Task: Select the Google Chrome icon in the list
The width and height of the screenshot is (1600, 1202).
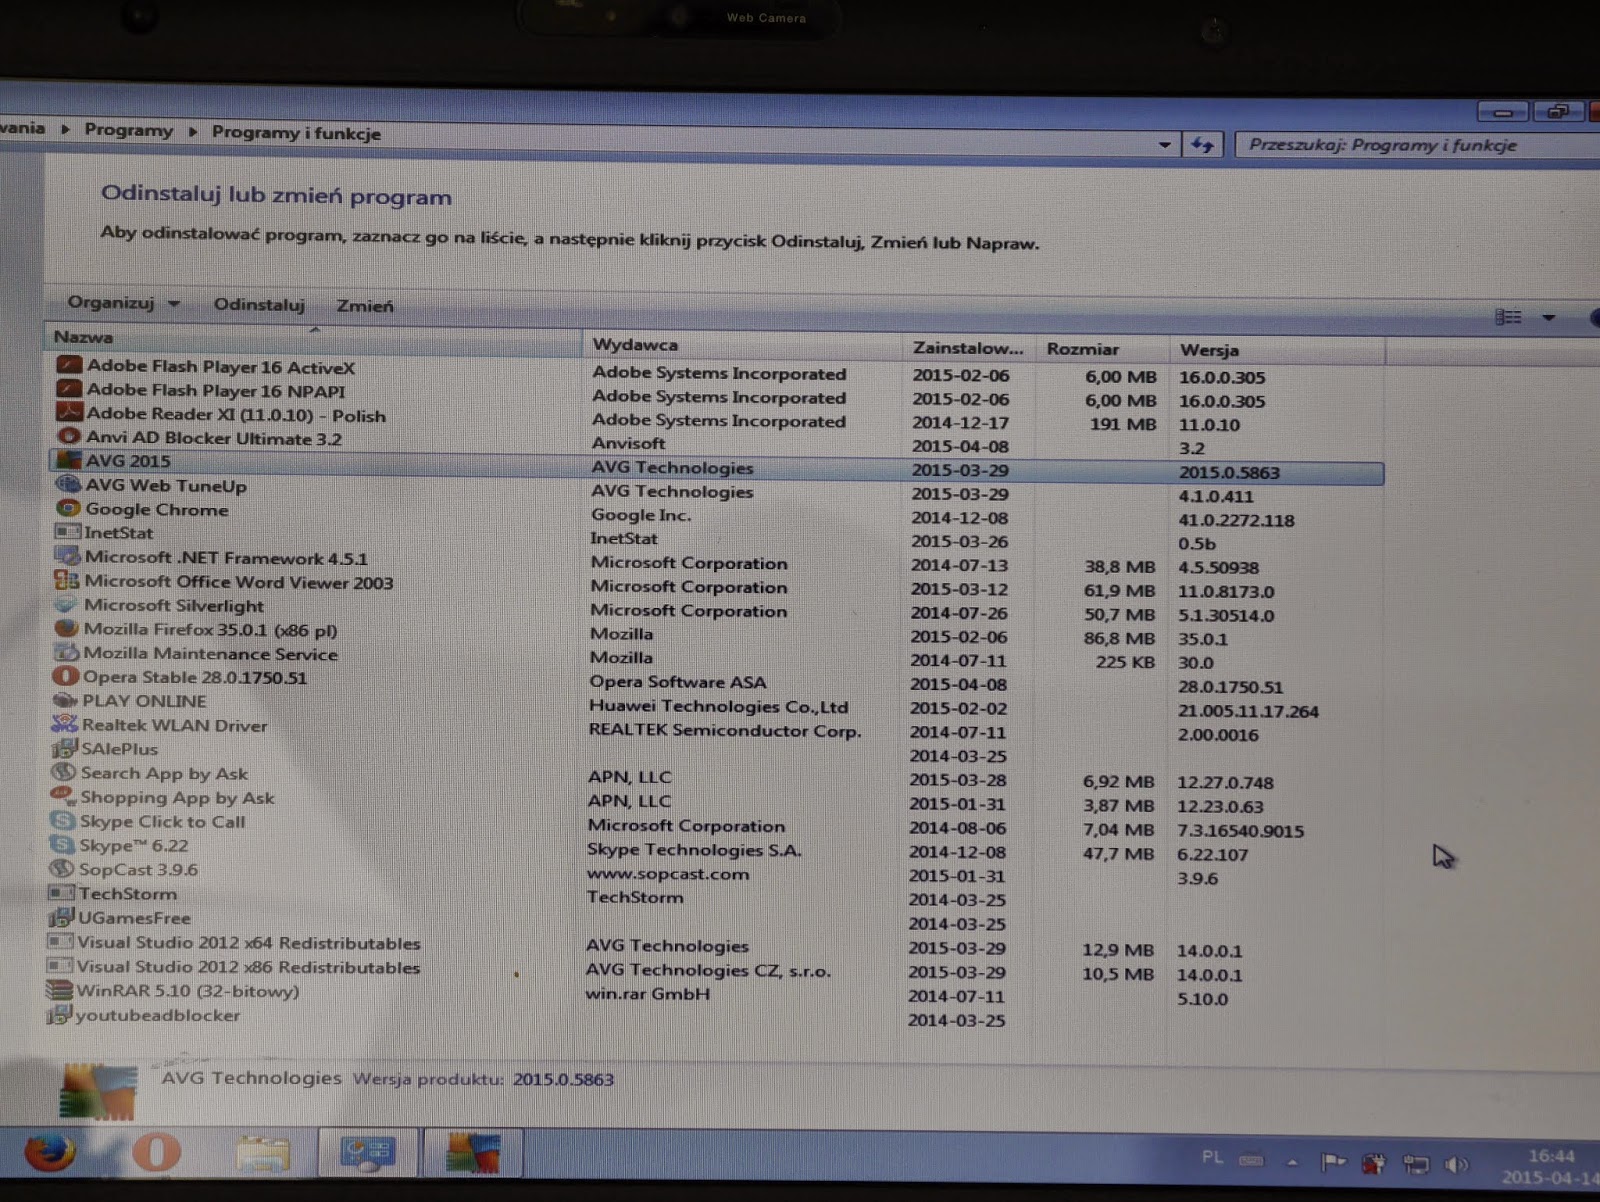Action: (x=68, y=508)
